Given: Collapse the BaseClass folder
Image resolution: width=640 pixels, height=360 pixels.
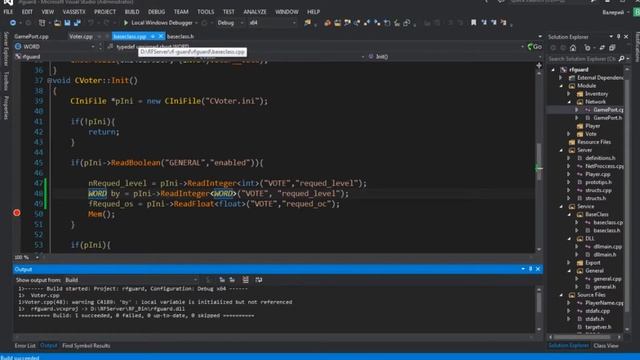Looking at the screenshot, I should coord(569,214).
